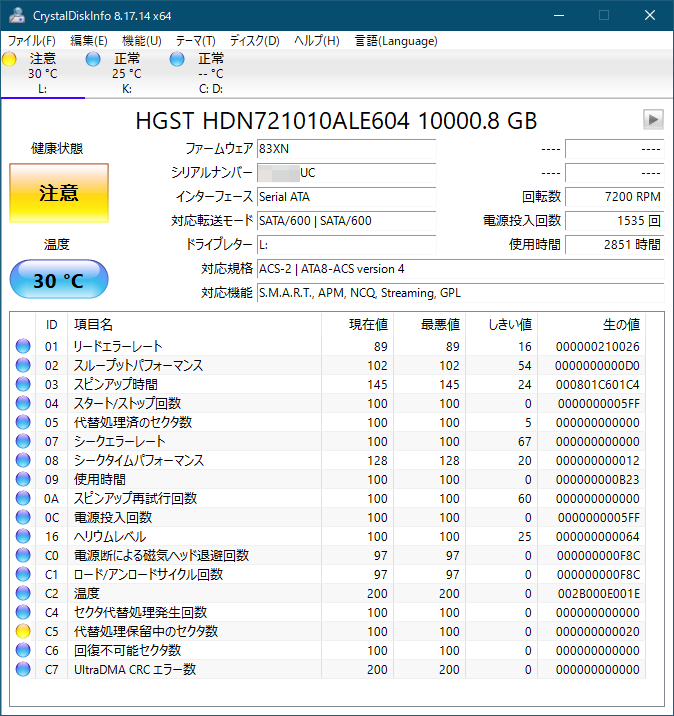Screen dimensions: 674x716
Task: Click the 最悪値 column header
Action: click(430, 324)
